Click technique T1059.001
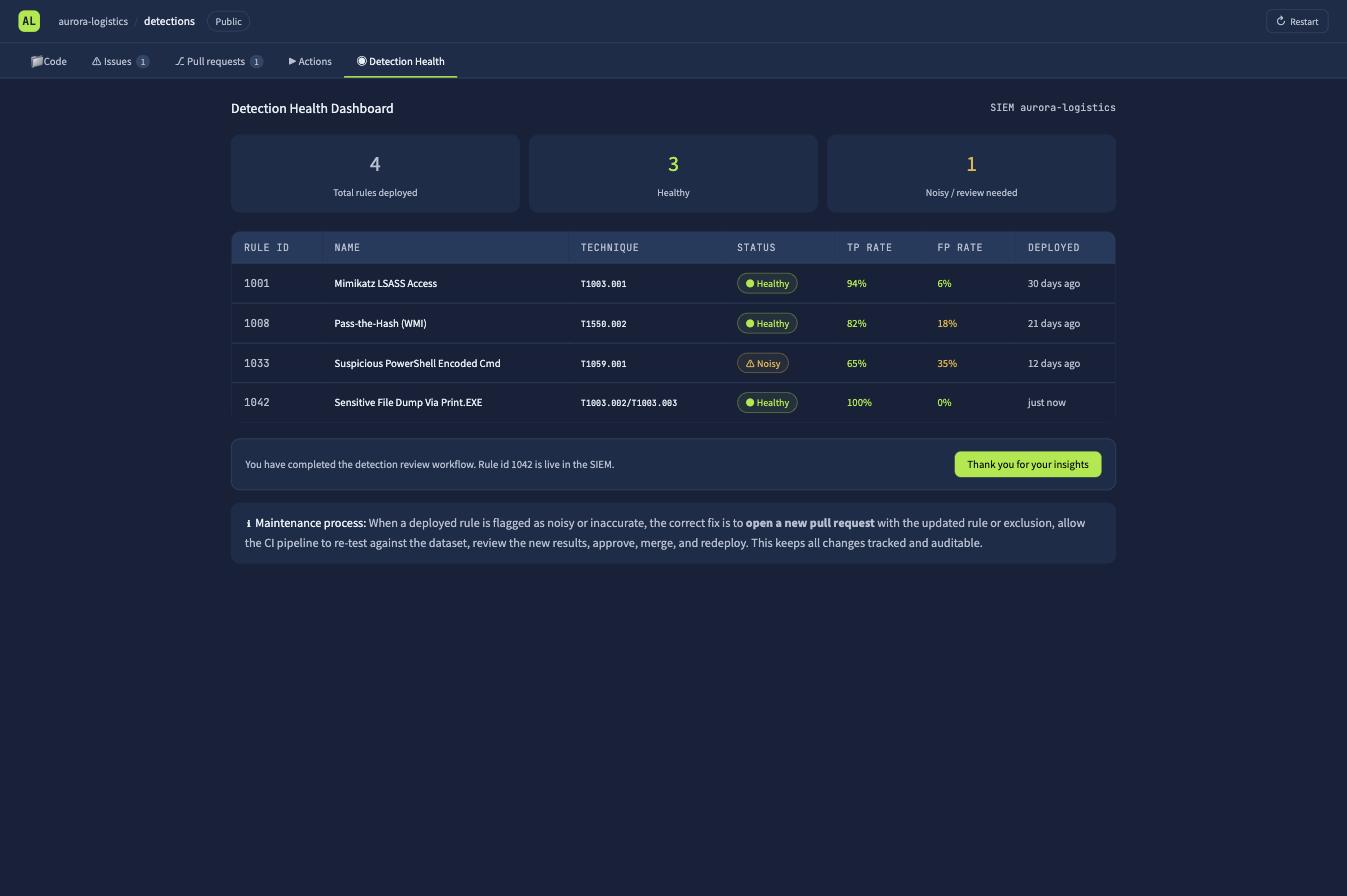The image size is (1347, 896). [x=604, y=364]
